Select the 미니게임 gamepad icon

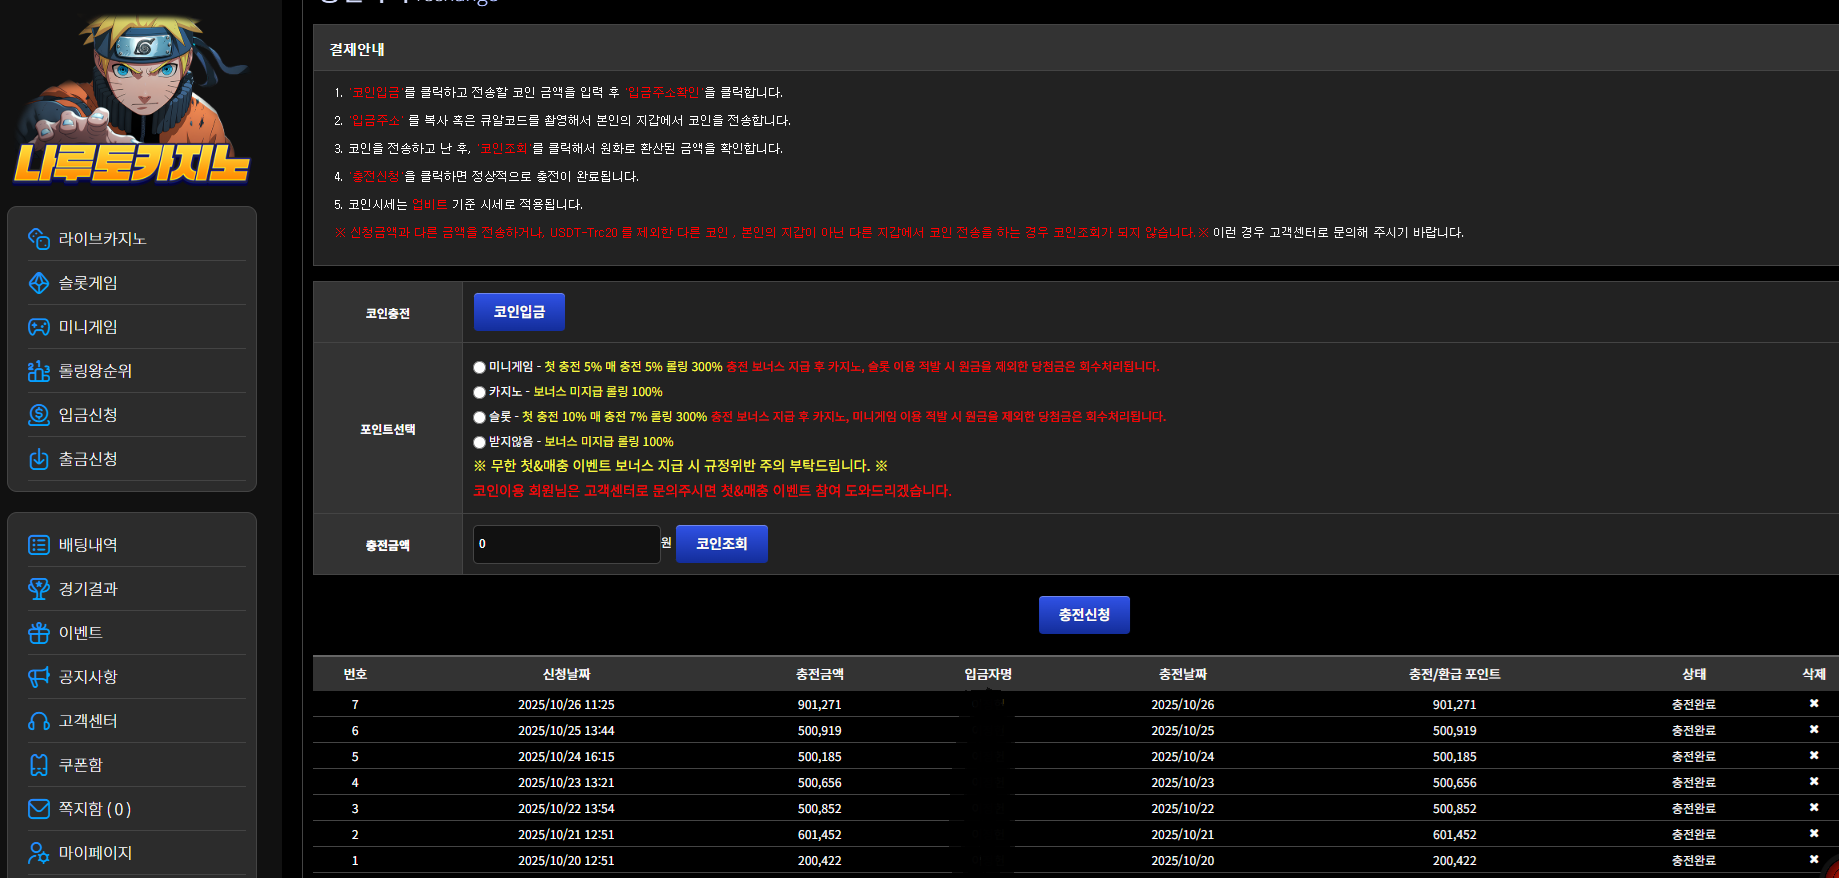pyautogui.click(x=39, y=327)
